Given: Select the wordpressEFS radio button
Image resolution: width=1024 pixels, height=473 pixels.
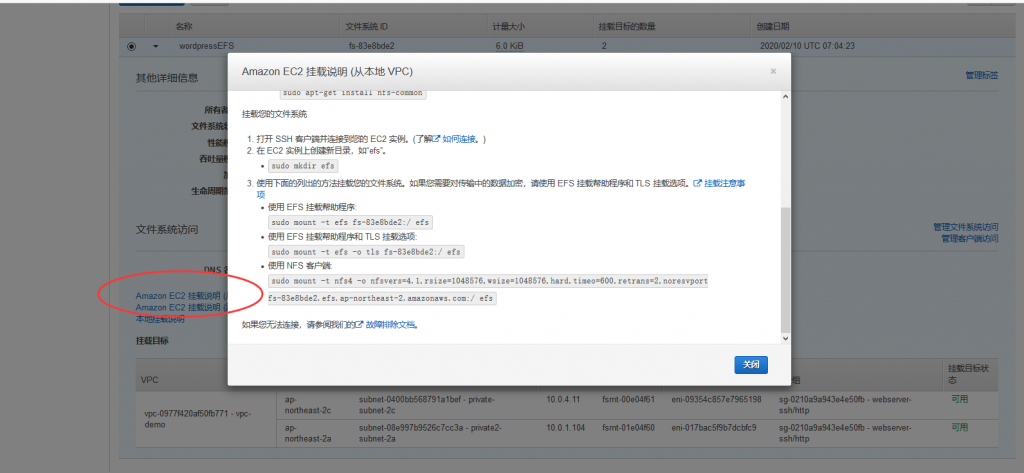Looking at the screenshot, I should 132,46.
